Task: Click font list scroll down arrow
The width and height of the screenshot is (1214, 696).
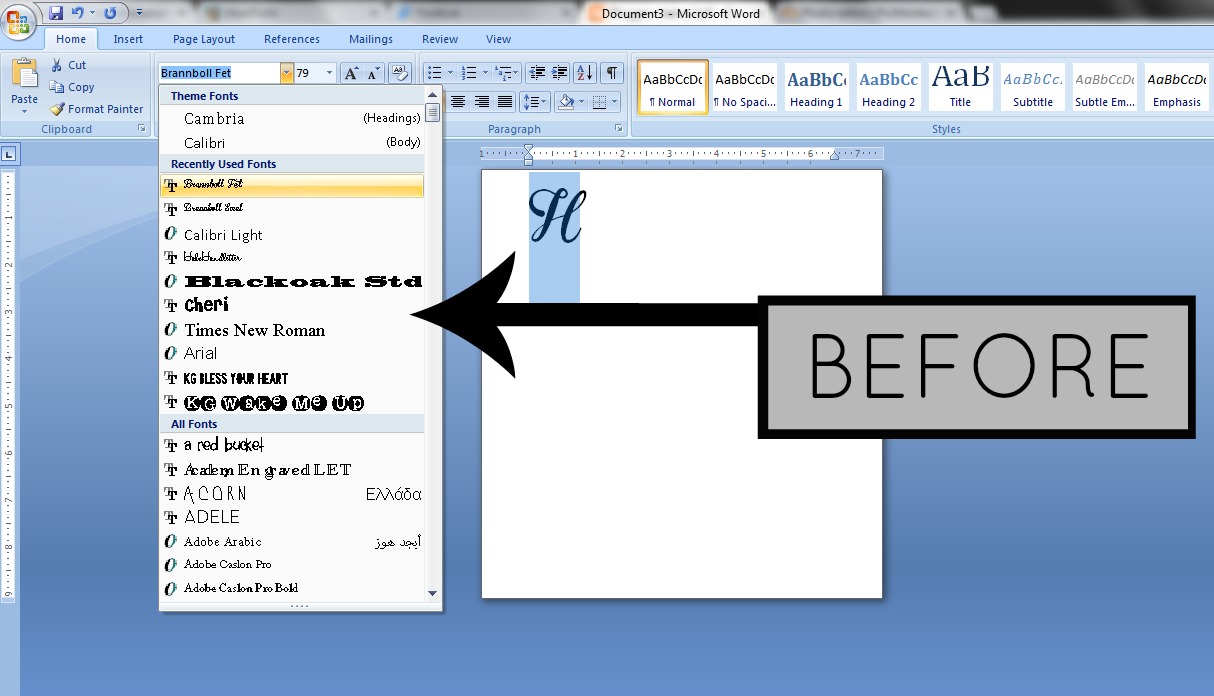Action: coord(433,592)
